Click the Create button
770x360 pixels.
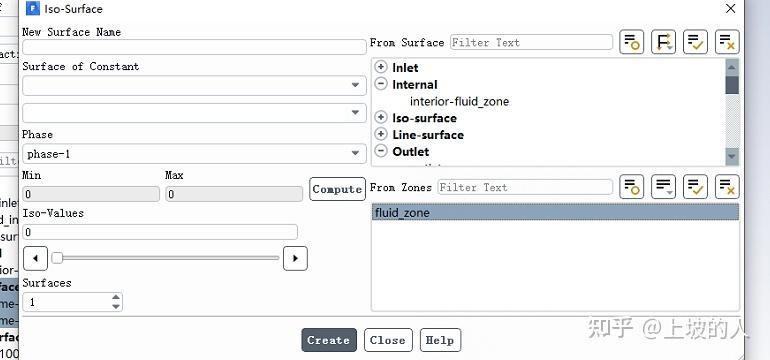coord(329,340)
